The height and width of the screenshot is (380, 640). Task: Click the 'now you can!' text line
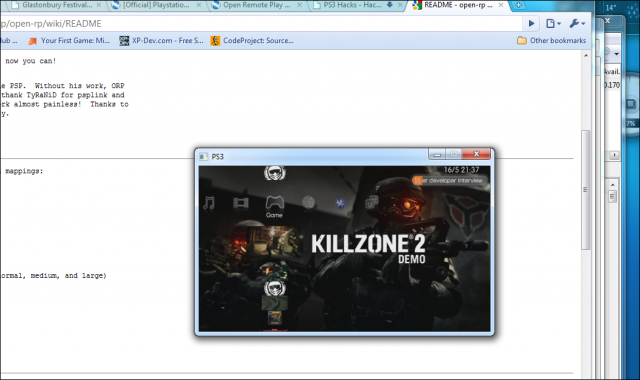pyautogui.click(x=31, y=61)
